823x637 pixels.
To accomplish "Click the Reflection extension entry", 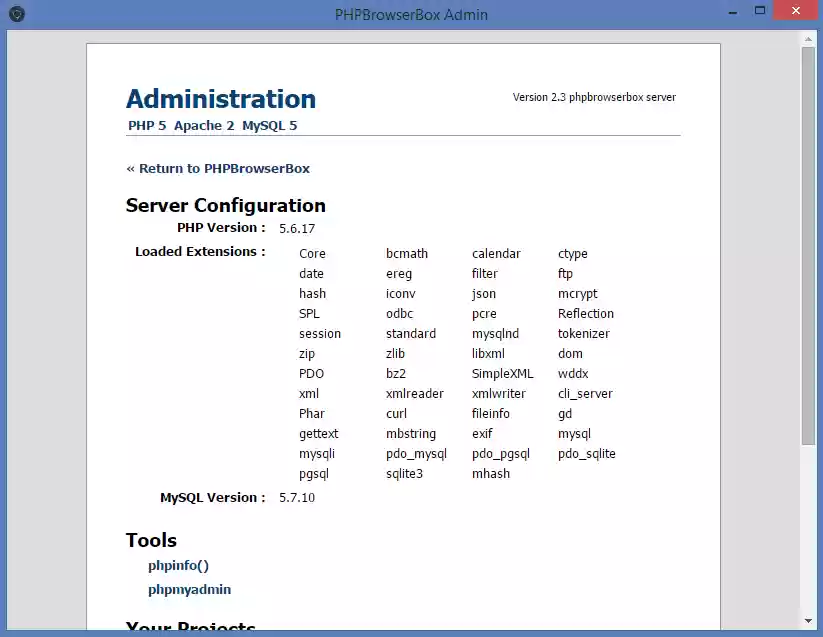I will [x=586, y=314].
